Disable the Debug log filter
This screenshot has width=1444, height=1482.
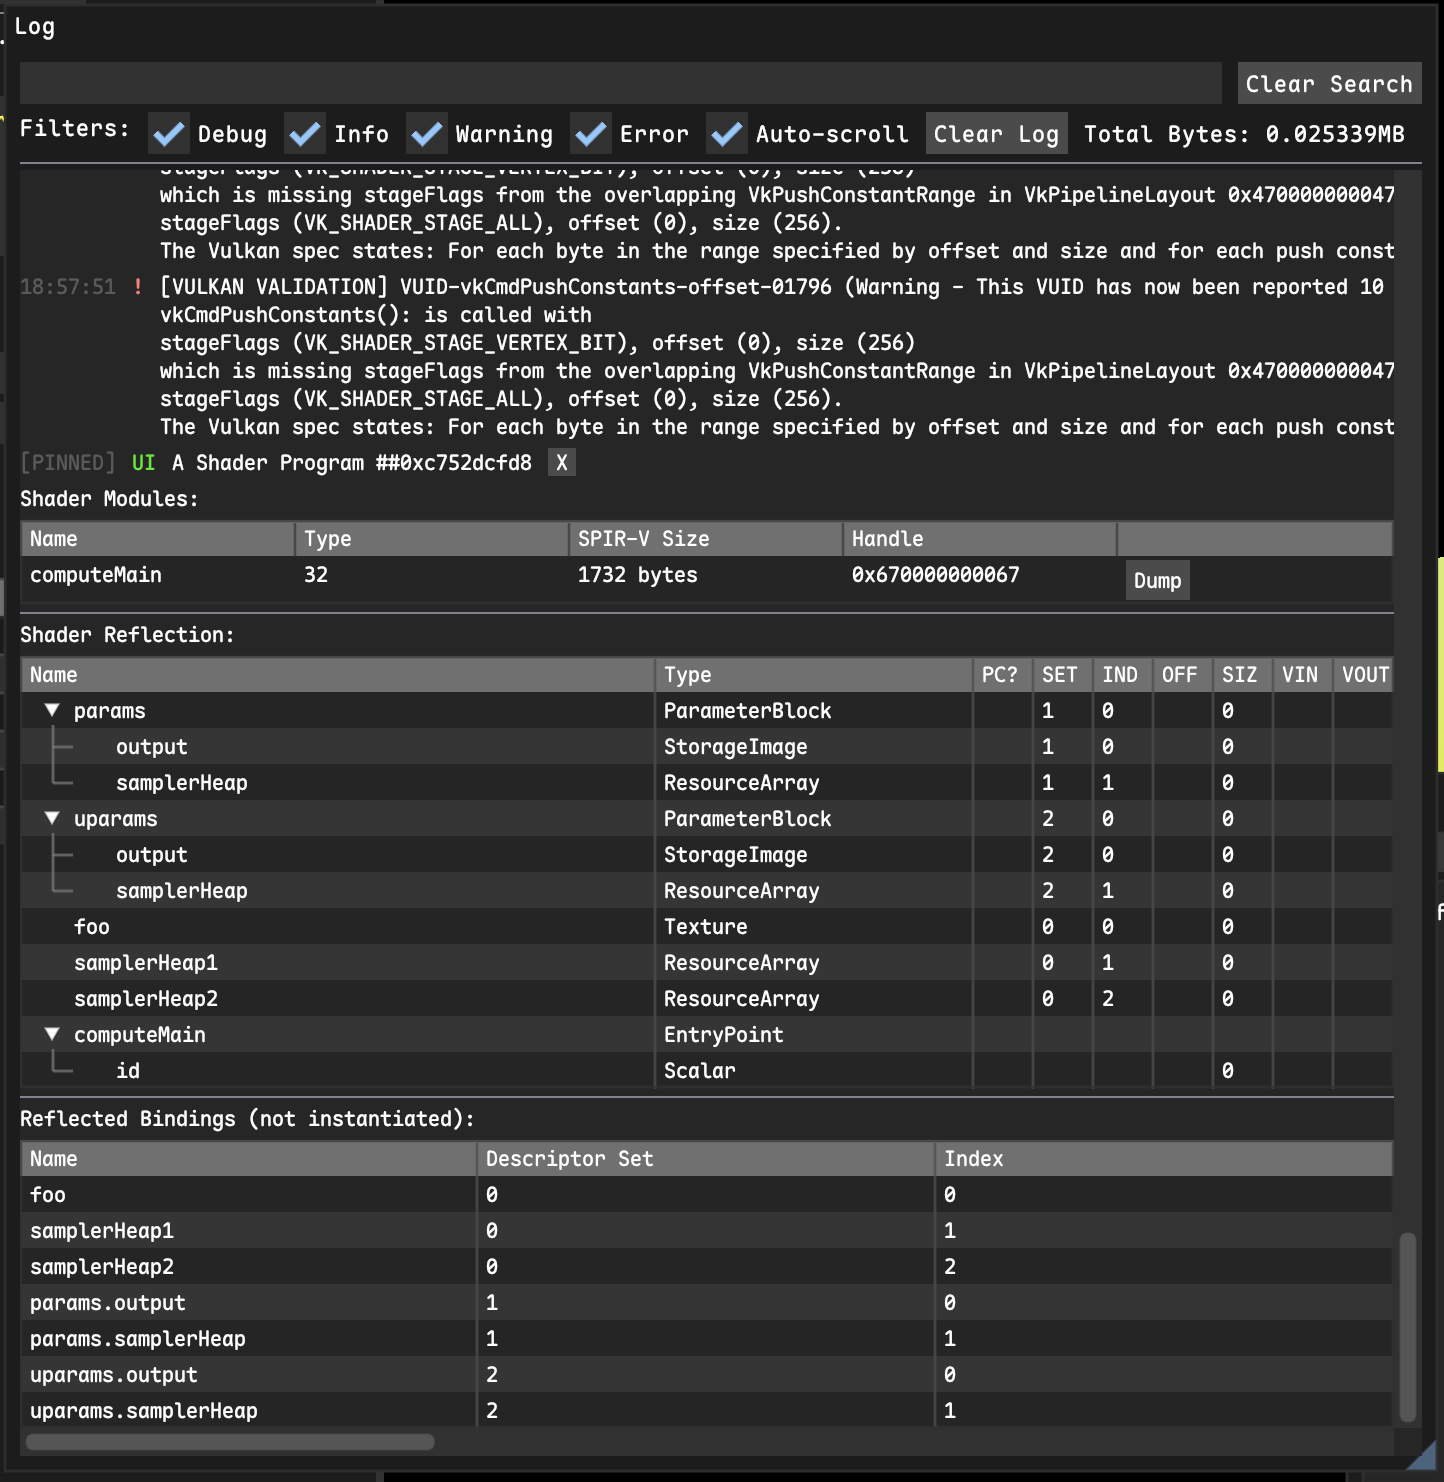(x=168, y=132)
